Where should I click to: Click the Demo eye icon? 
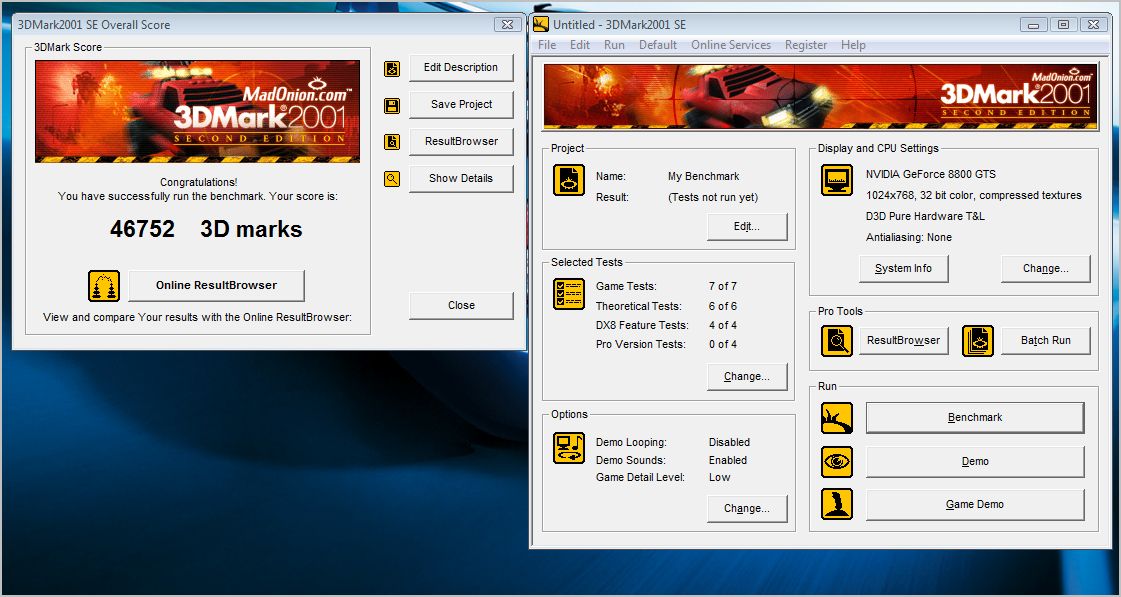[836, 462]
